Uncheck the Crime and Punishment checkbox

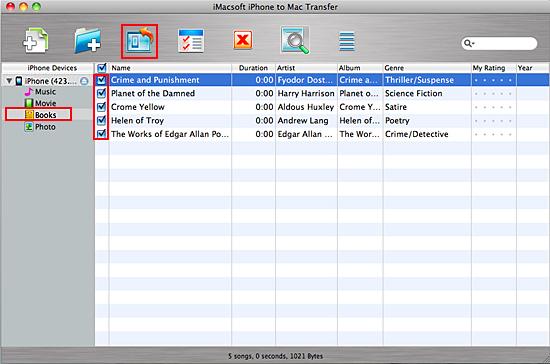pyautogui.click(x=101, y=80)
